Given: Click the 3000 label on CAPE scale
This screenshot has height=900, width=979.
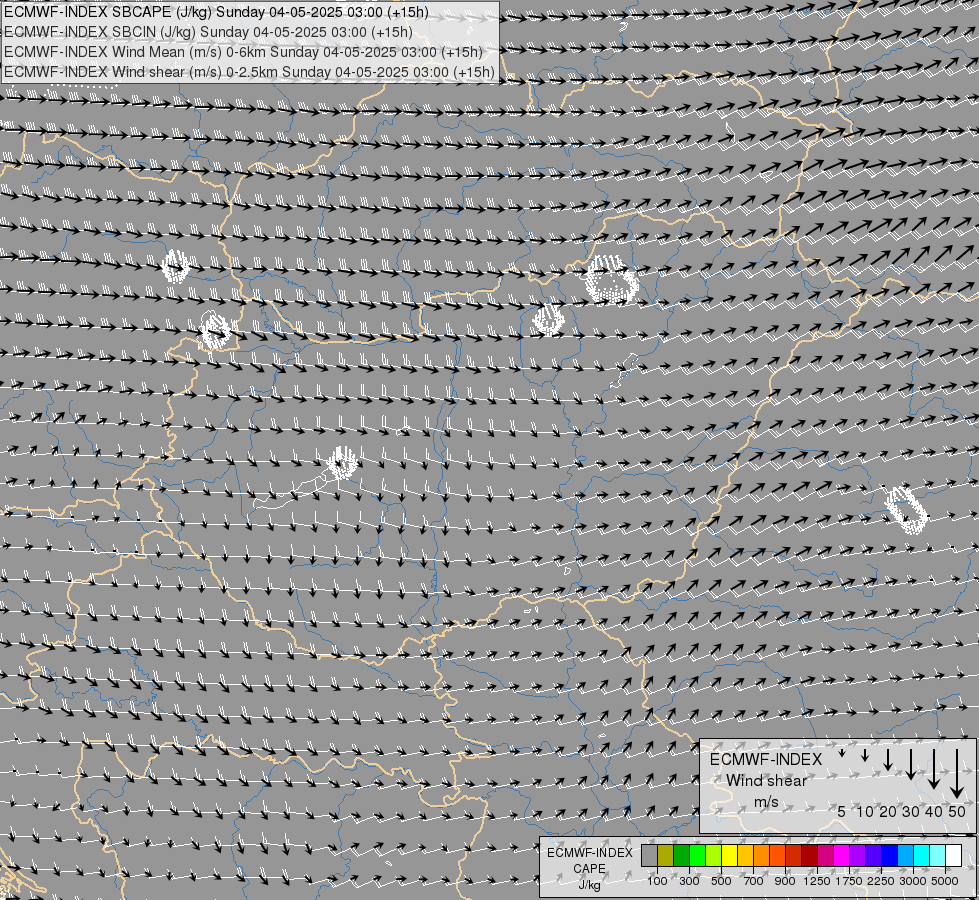Looking at the screenshot, I should coord(913,881).
